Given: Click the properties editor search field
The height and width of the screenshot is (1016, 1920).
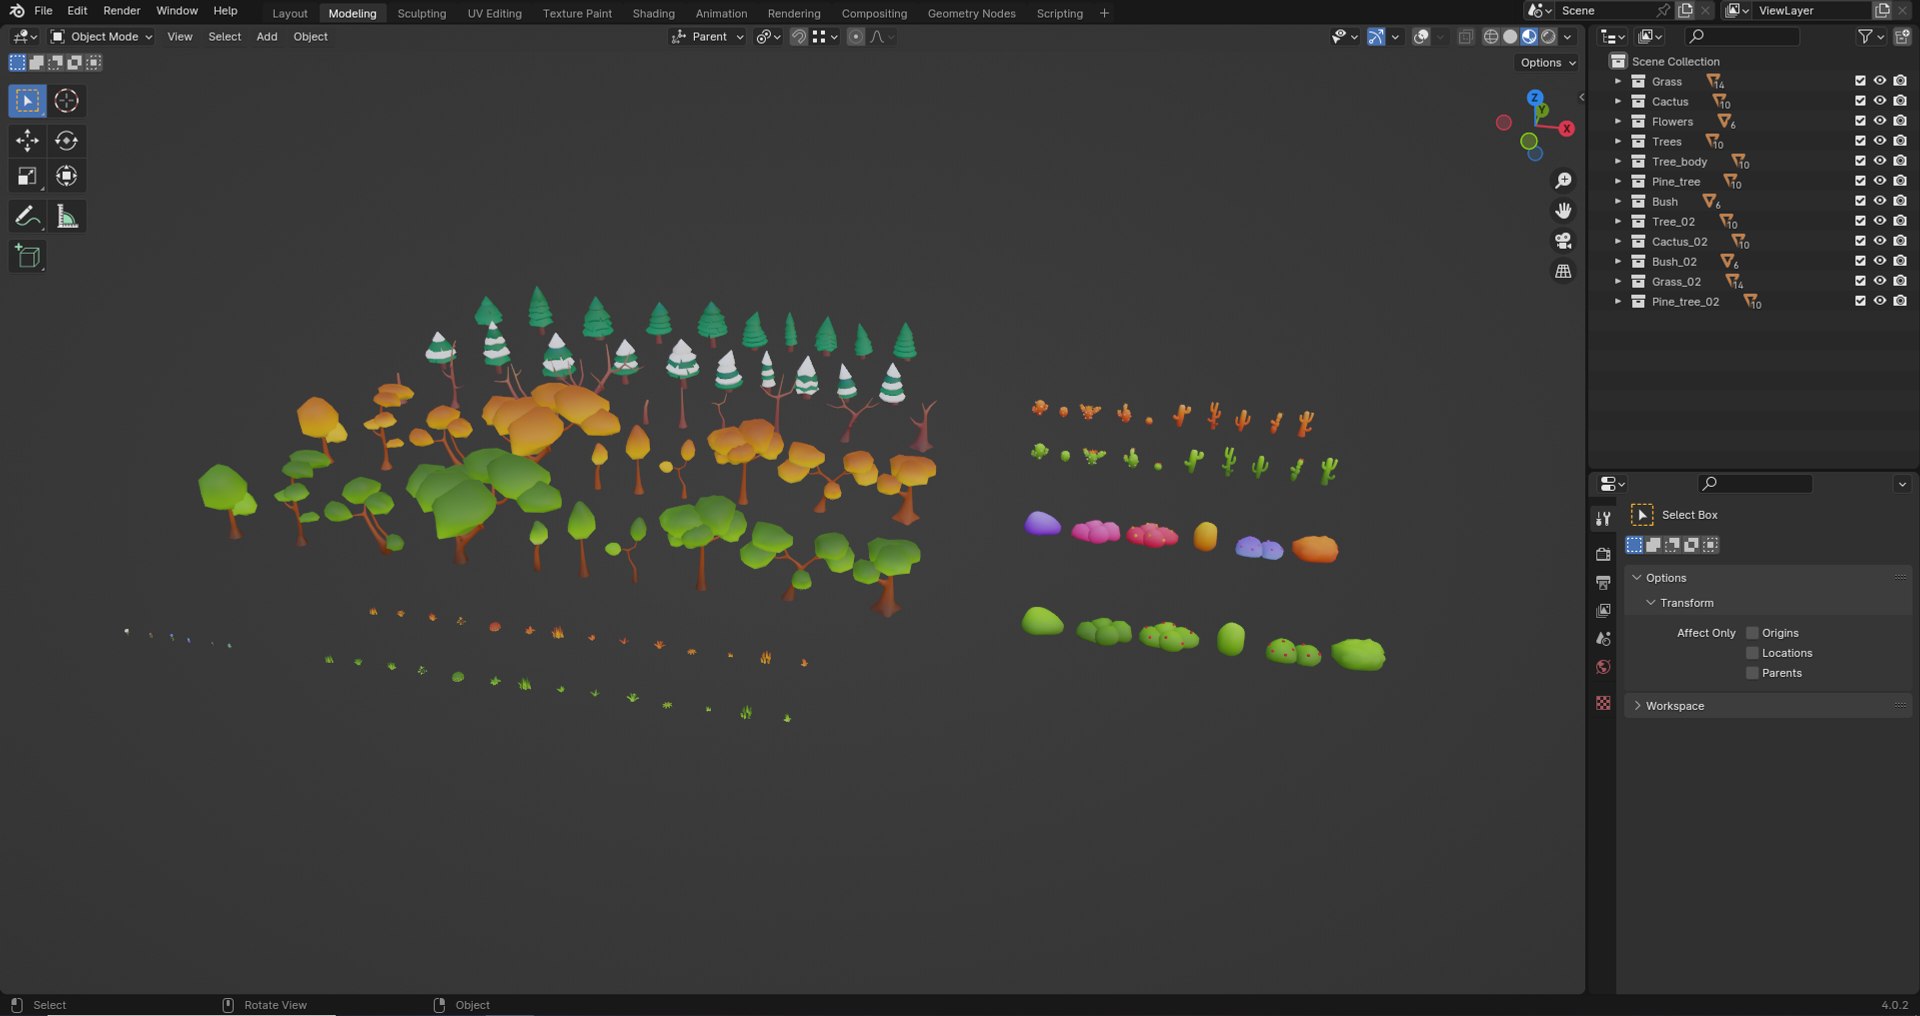Looking at the screenshot, I should [x=1755, y=484].
